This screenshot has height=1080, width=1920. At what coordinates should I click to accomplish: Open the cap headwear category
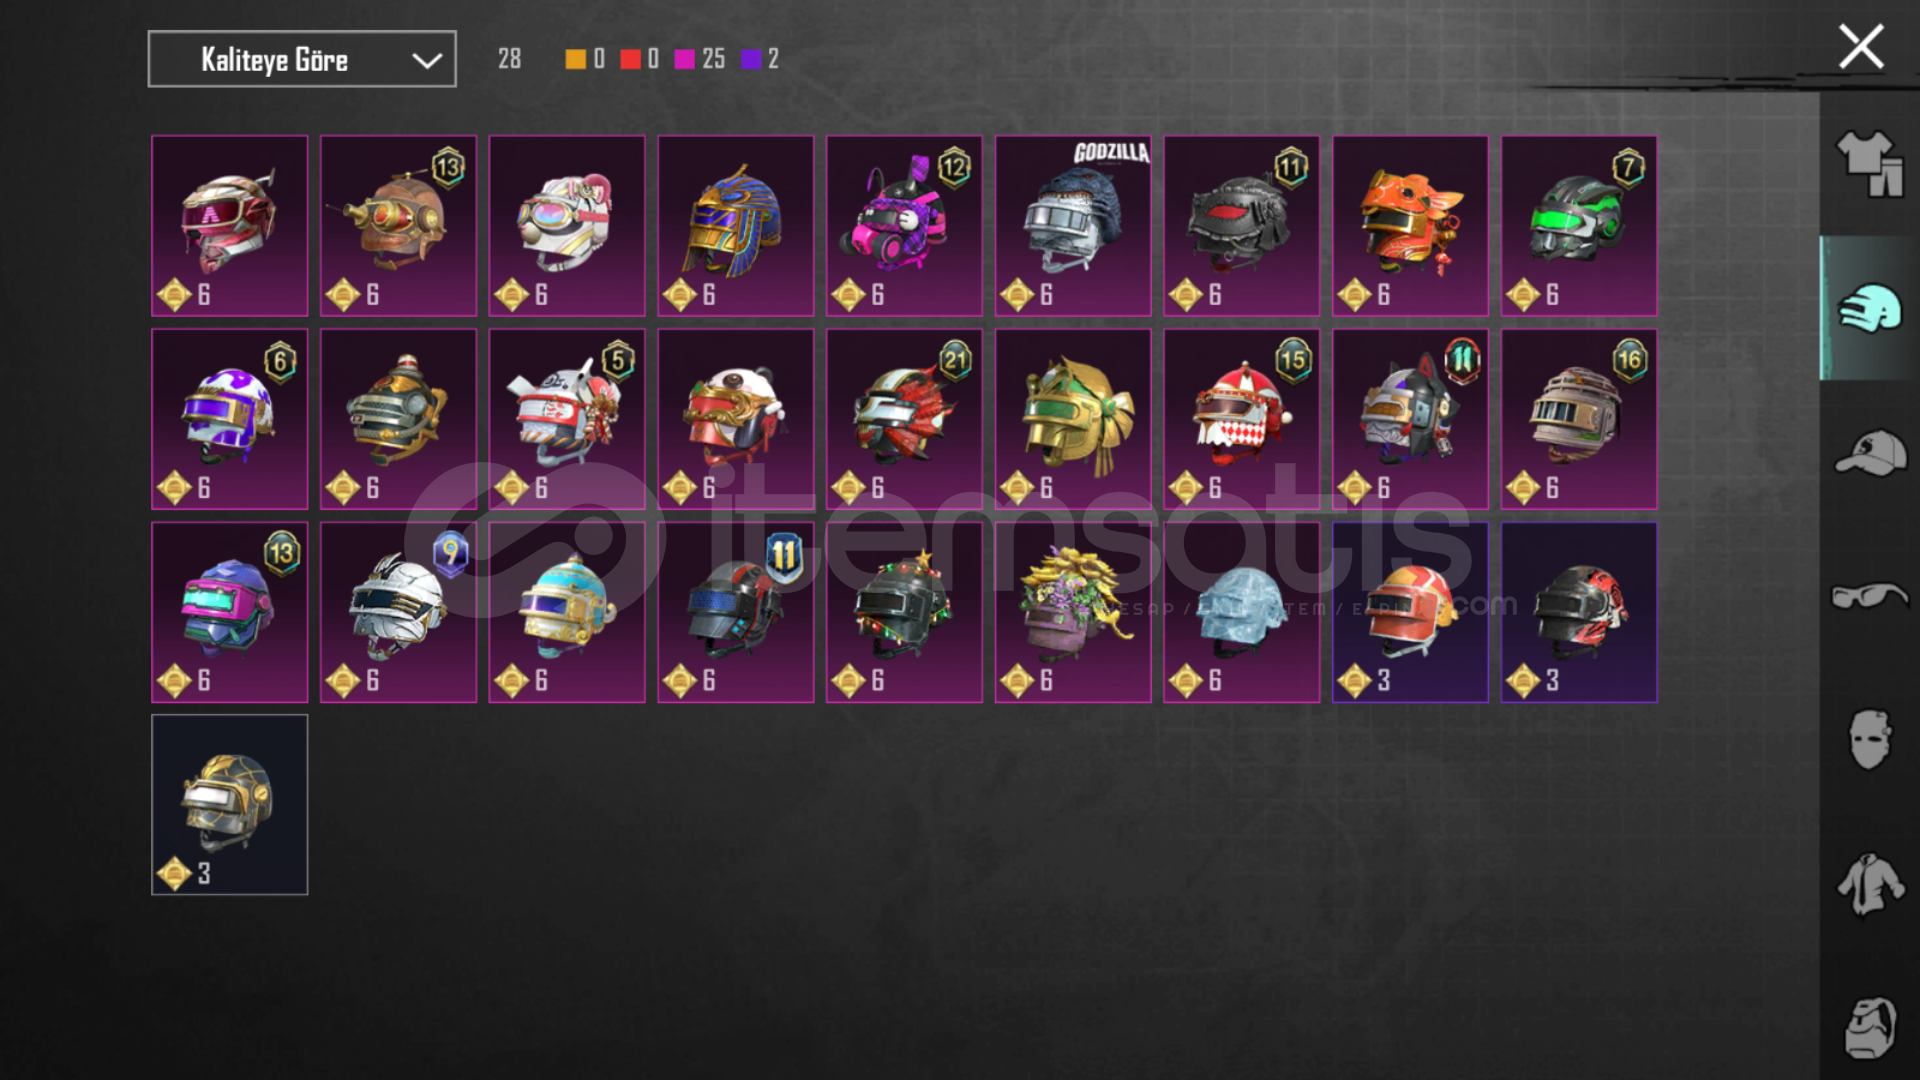point(1870,453)
